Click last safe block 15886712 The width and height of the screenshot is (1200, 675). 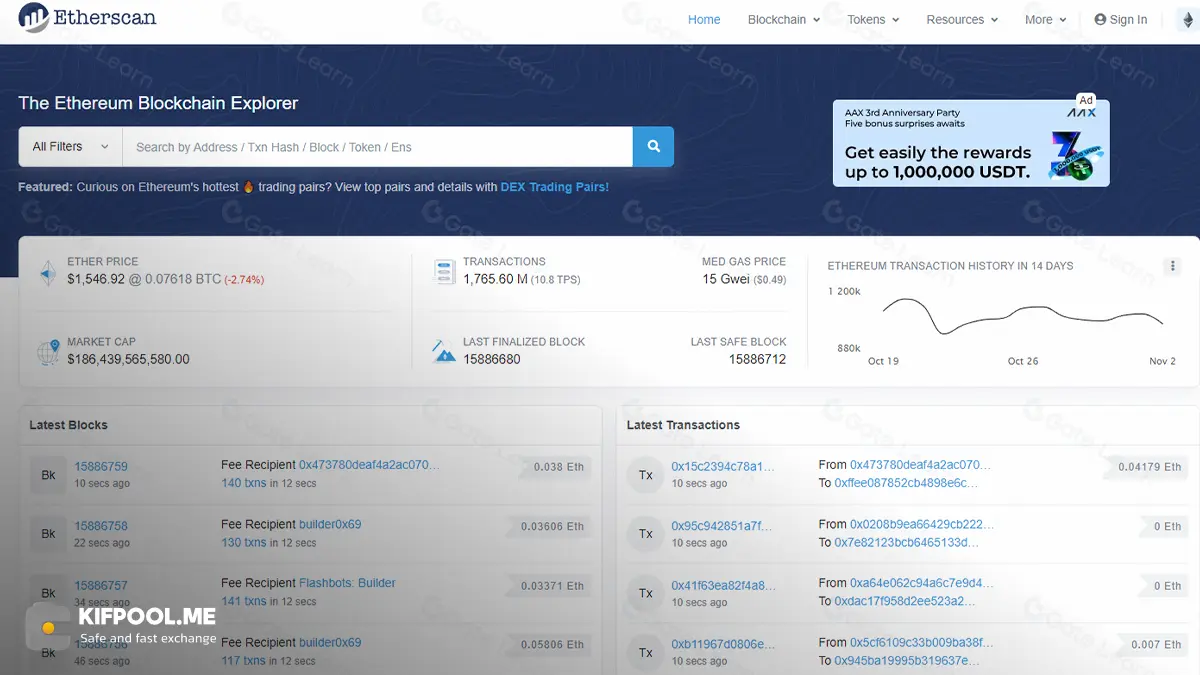coord(757,359)
